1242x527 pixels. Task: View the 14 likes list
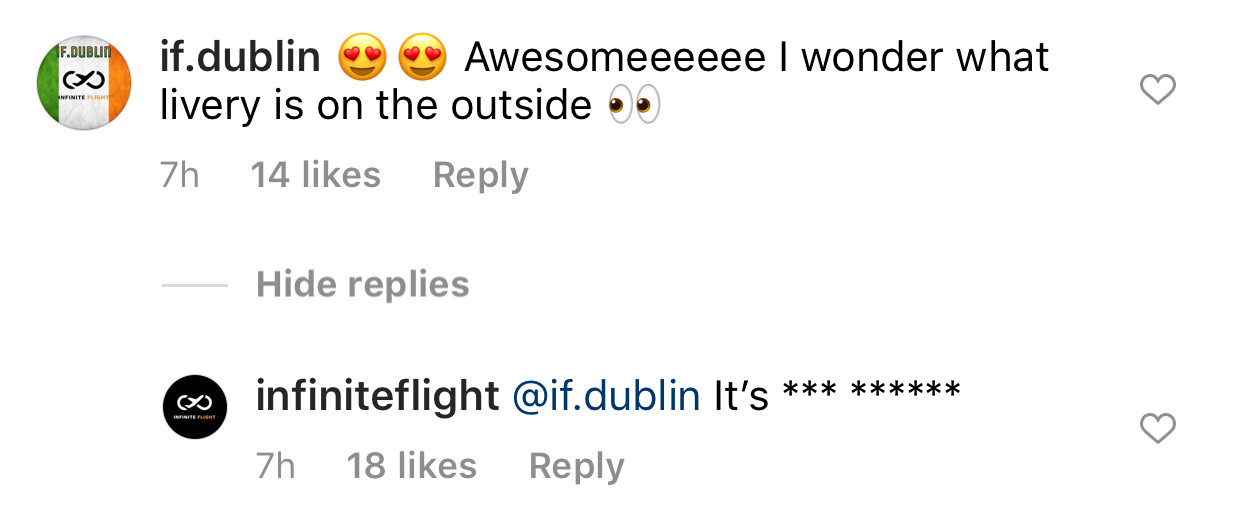[x=315, y=176]
